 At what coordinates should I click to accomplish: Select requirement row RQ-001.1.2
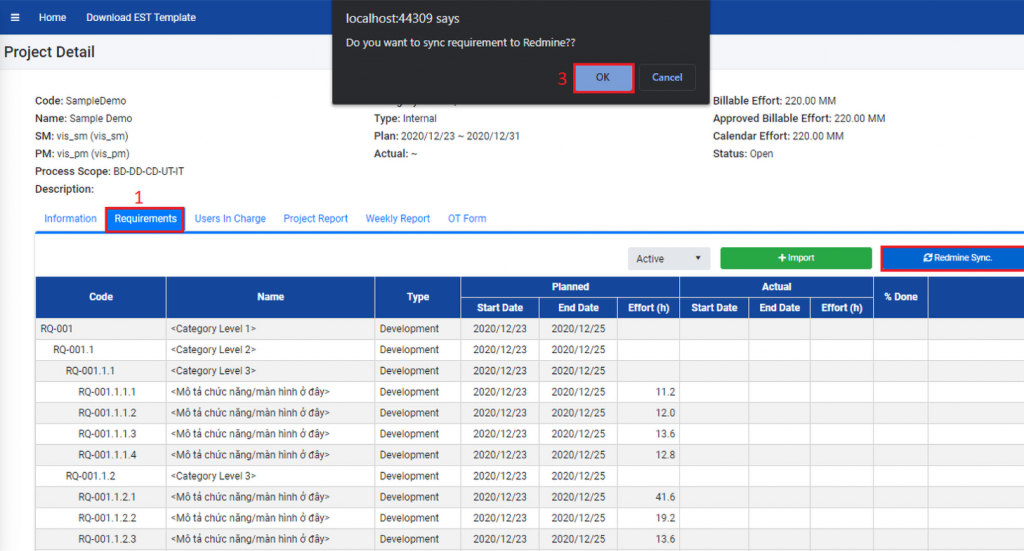[x=530, y=476]
